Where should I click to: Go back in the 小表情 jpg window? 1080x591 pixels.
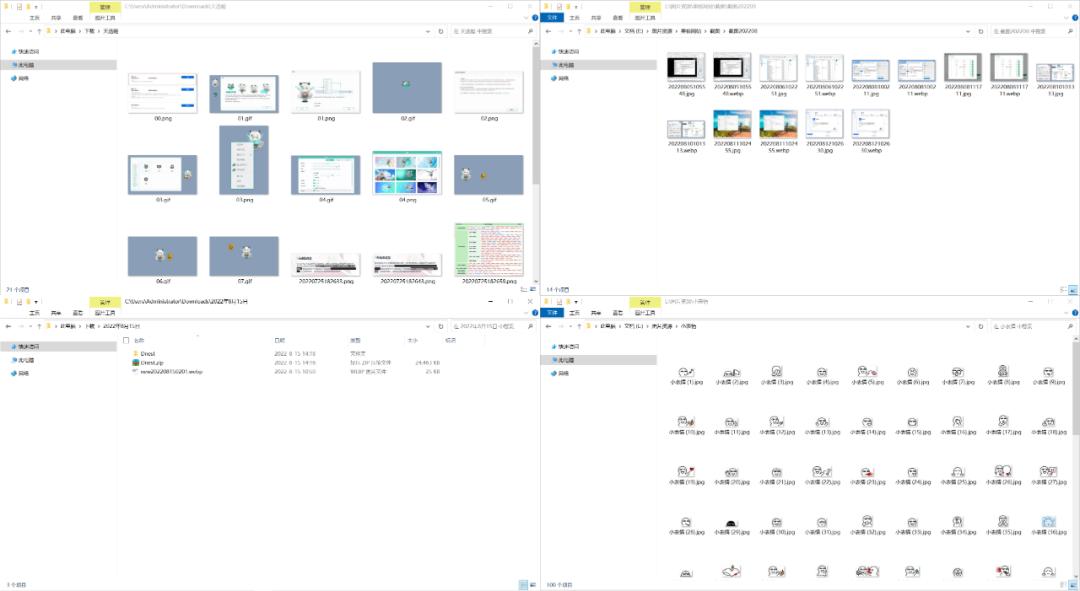click(548, 326)
